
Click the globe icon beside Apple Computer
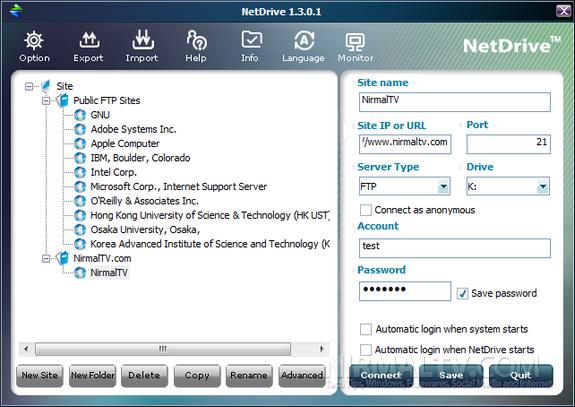[80, 143]
